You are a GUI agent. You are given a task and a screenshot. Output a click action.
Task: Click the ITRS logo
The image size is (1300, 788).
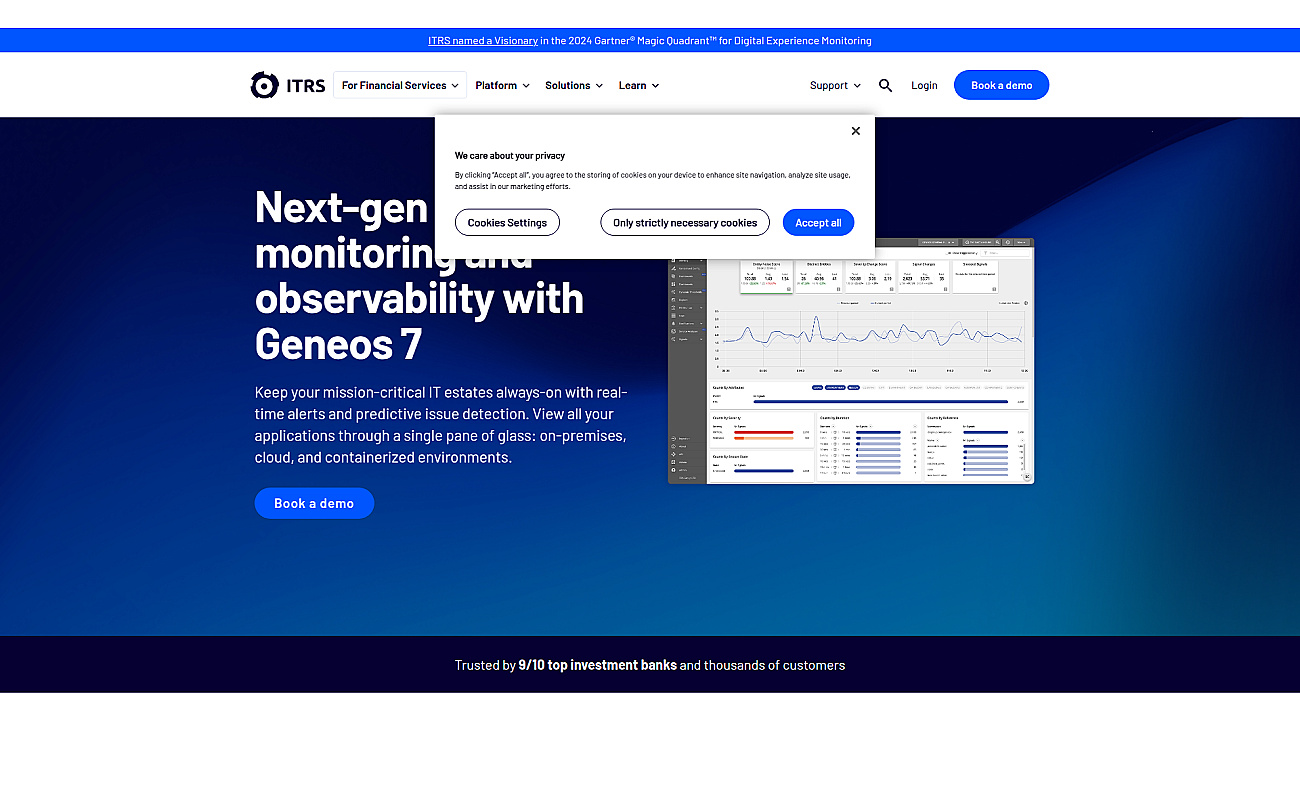point(288,85)
